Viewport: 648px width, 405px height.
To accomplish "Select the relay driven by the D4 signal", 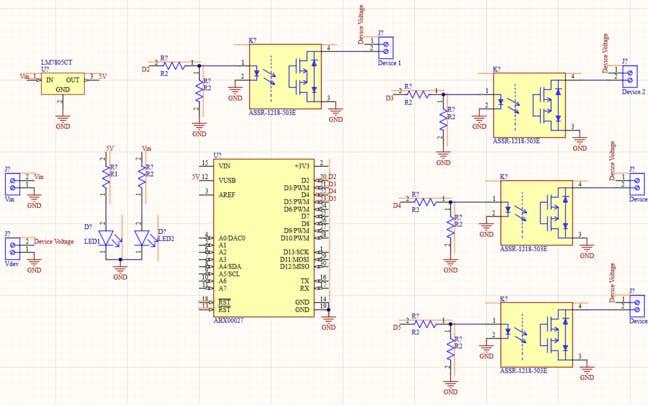I will [x=536, y=213].
